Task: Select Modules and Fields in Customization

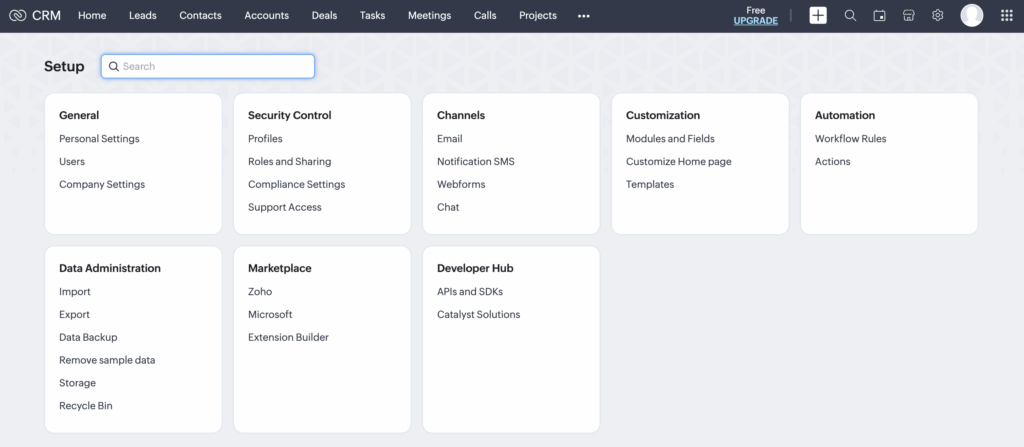Action: pos(670,139)
